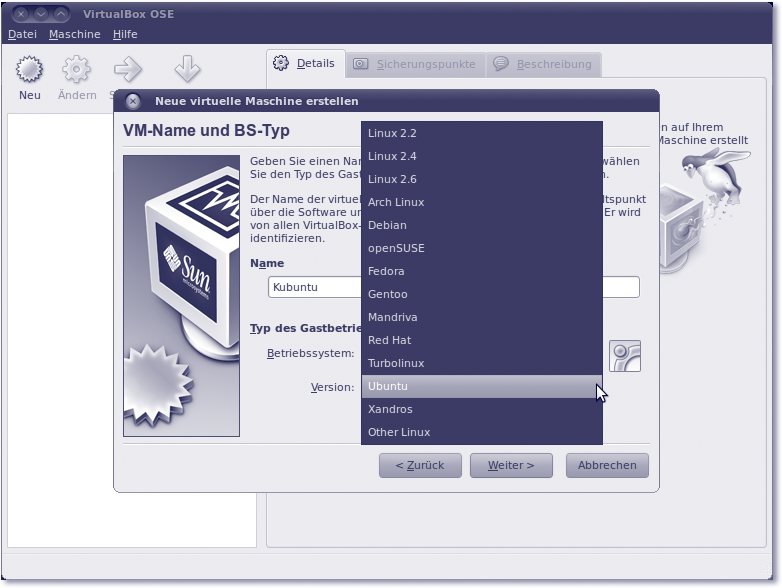Click the OS type icon beside Betriebssystem
Image resolution: width=782 pixels, height=588 pixels.
pyautogui.click(x=625, y=355)
